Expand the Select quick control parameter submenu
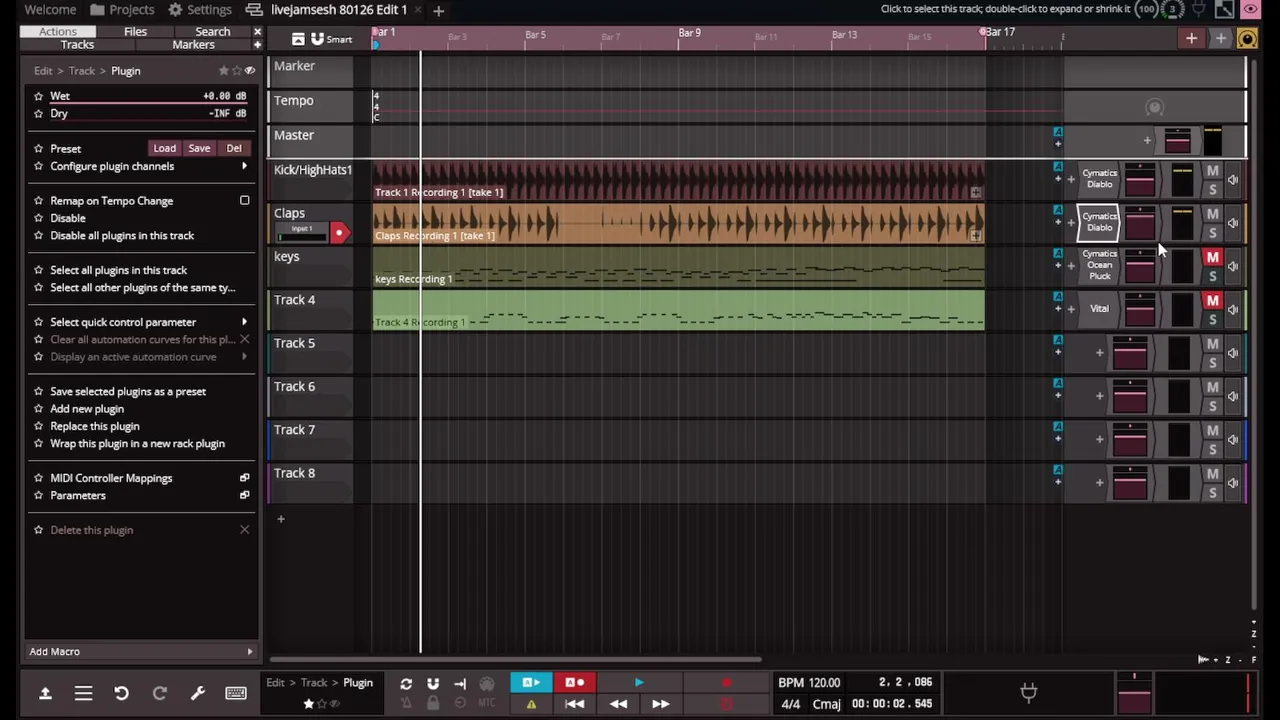Image resolution: width=1280 pixels, height=720 pixels. coord(244,322)
